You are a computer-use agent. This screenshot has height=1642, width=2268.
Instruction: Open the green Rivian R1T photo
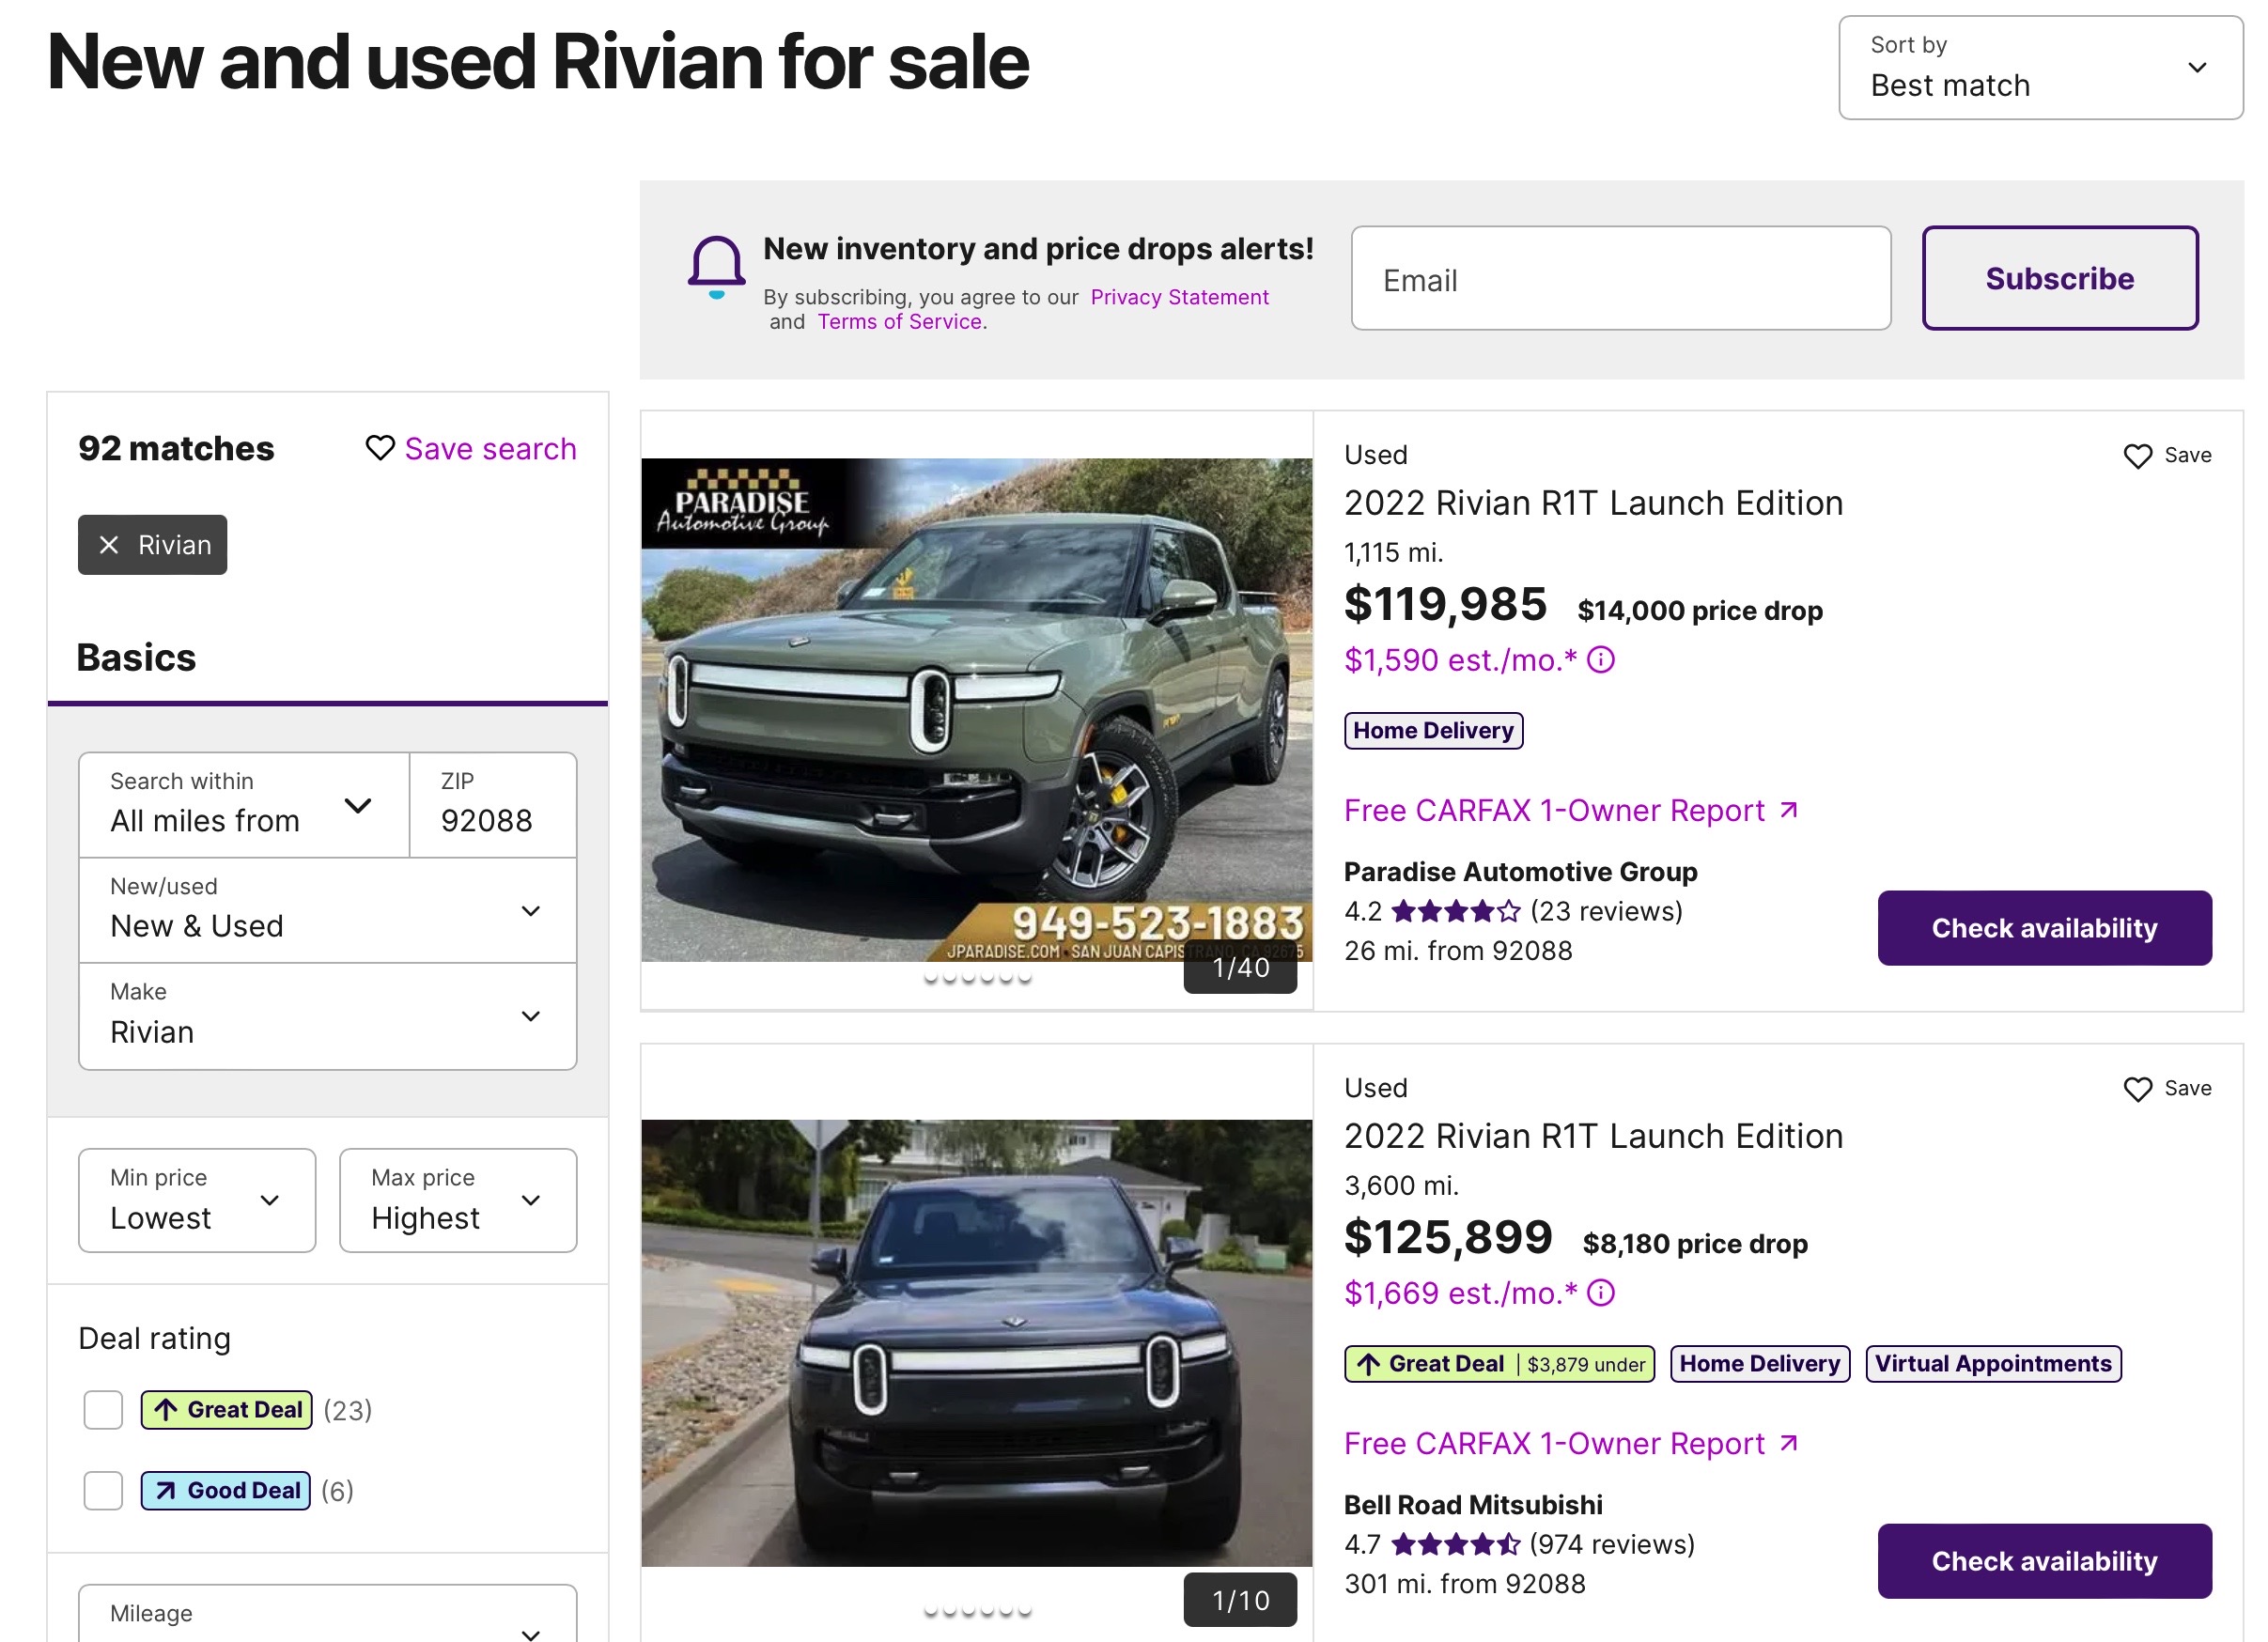click(x=976, y=710)
